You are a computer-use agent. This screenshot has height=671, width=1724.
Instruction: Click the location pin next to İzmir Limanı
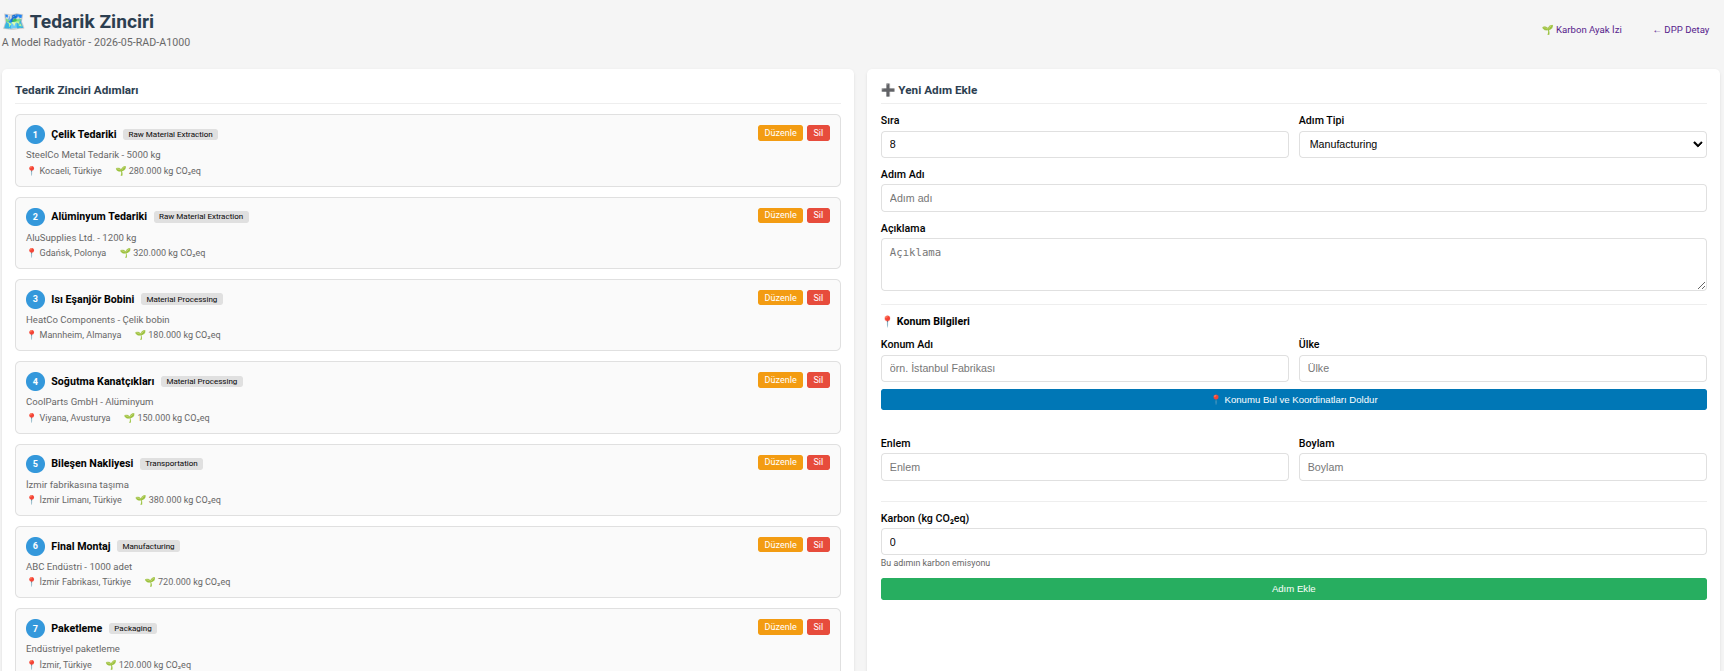click(x=31, y=500)
